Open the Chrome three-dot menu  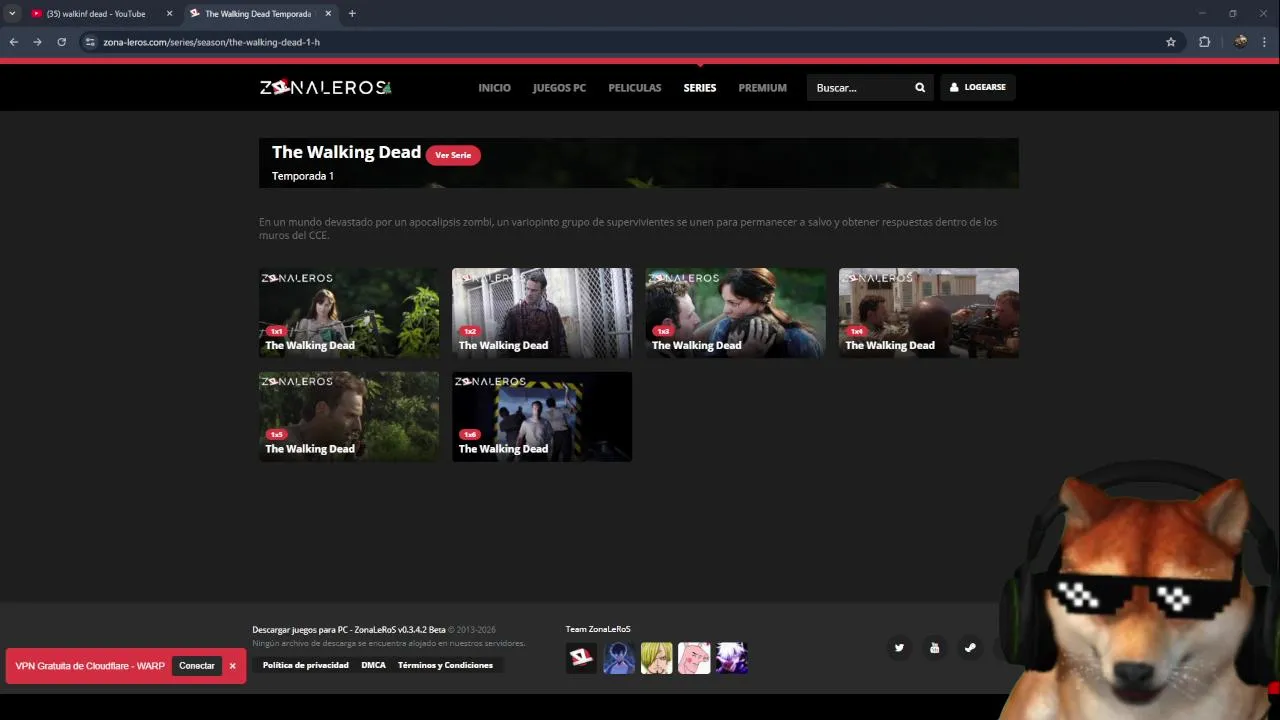pos(1265,42)
